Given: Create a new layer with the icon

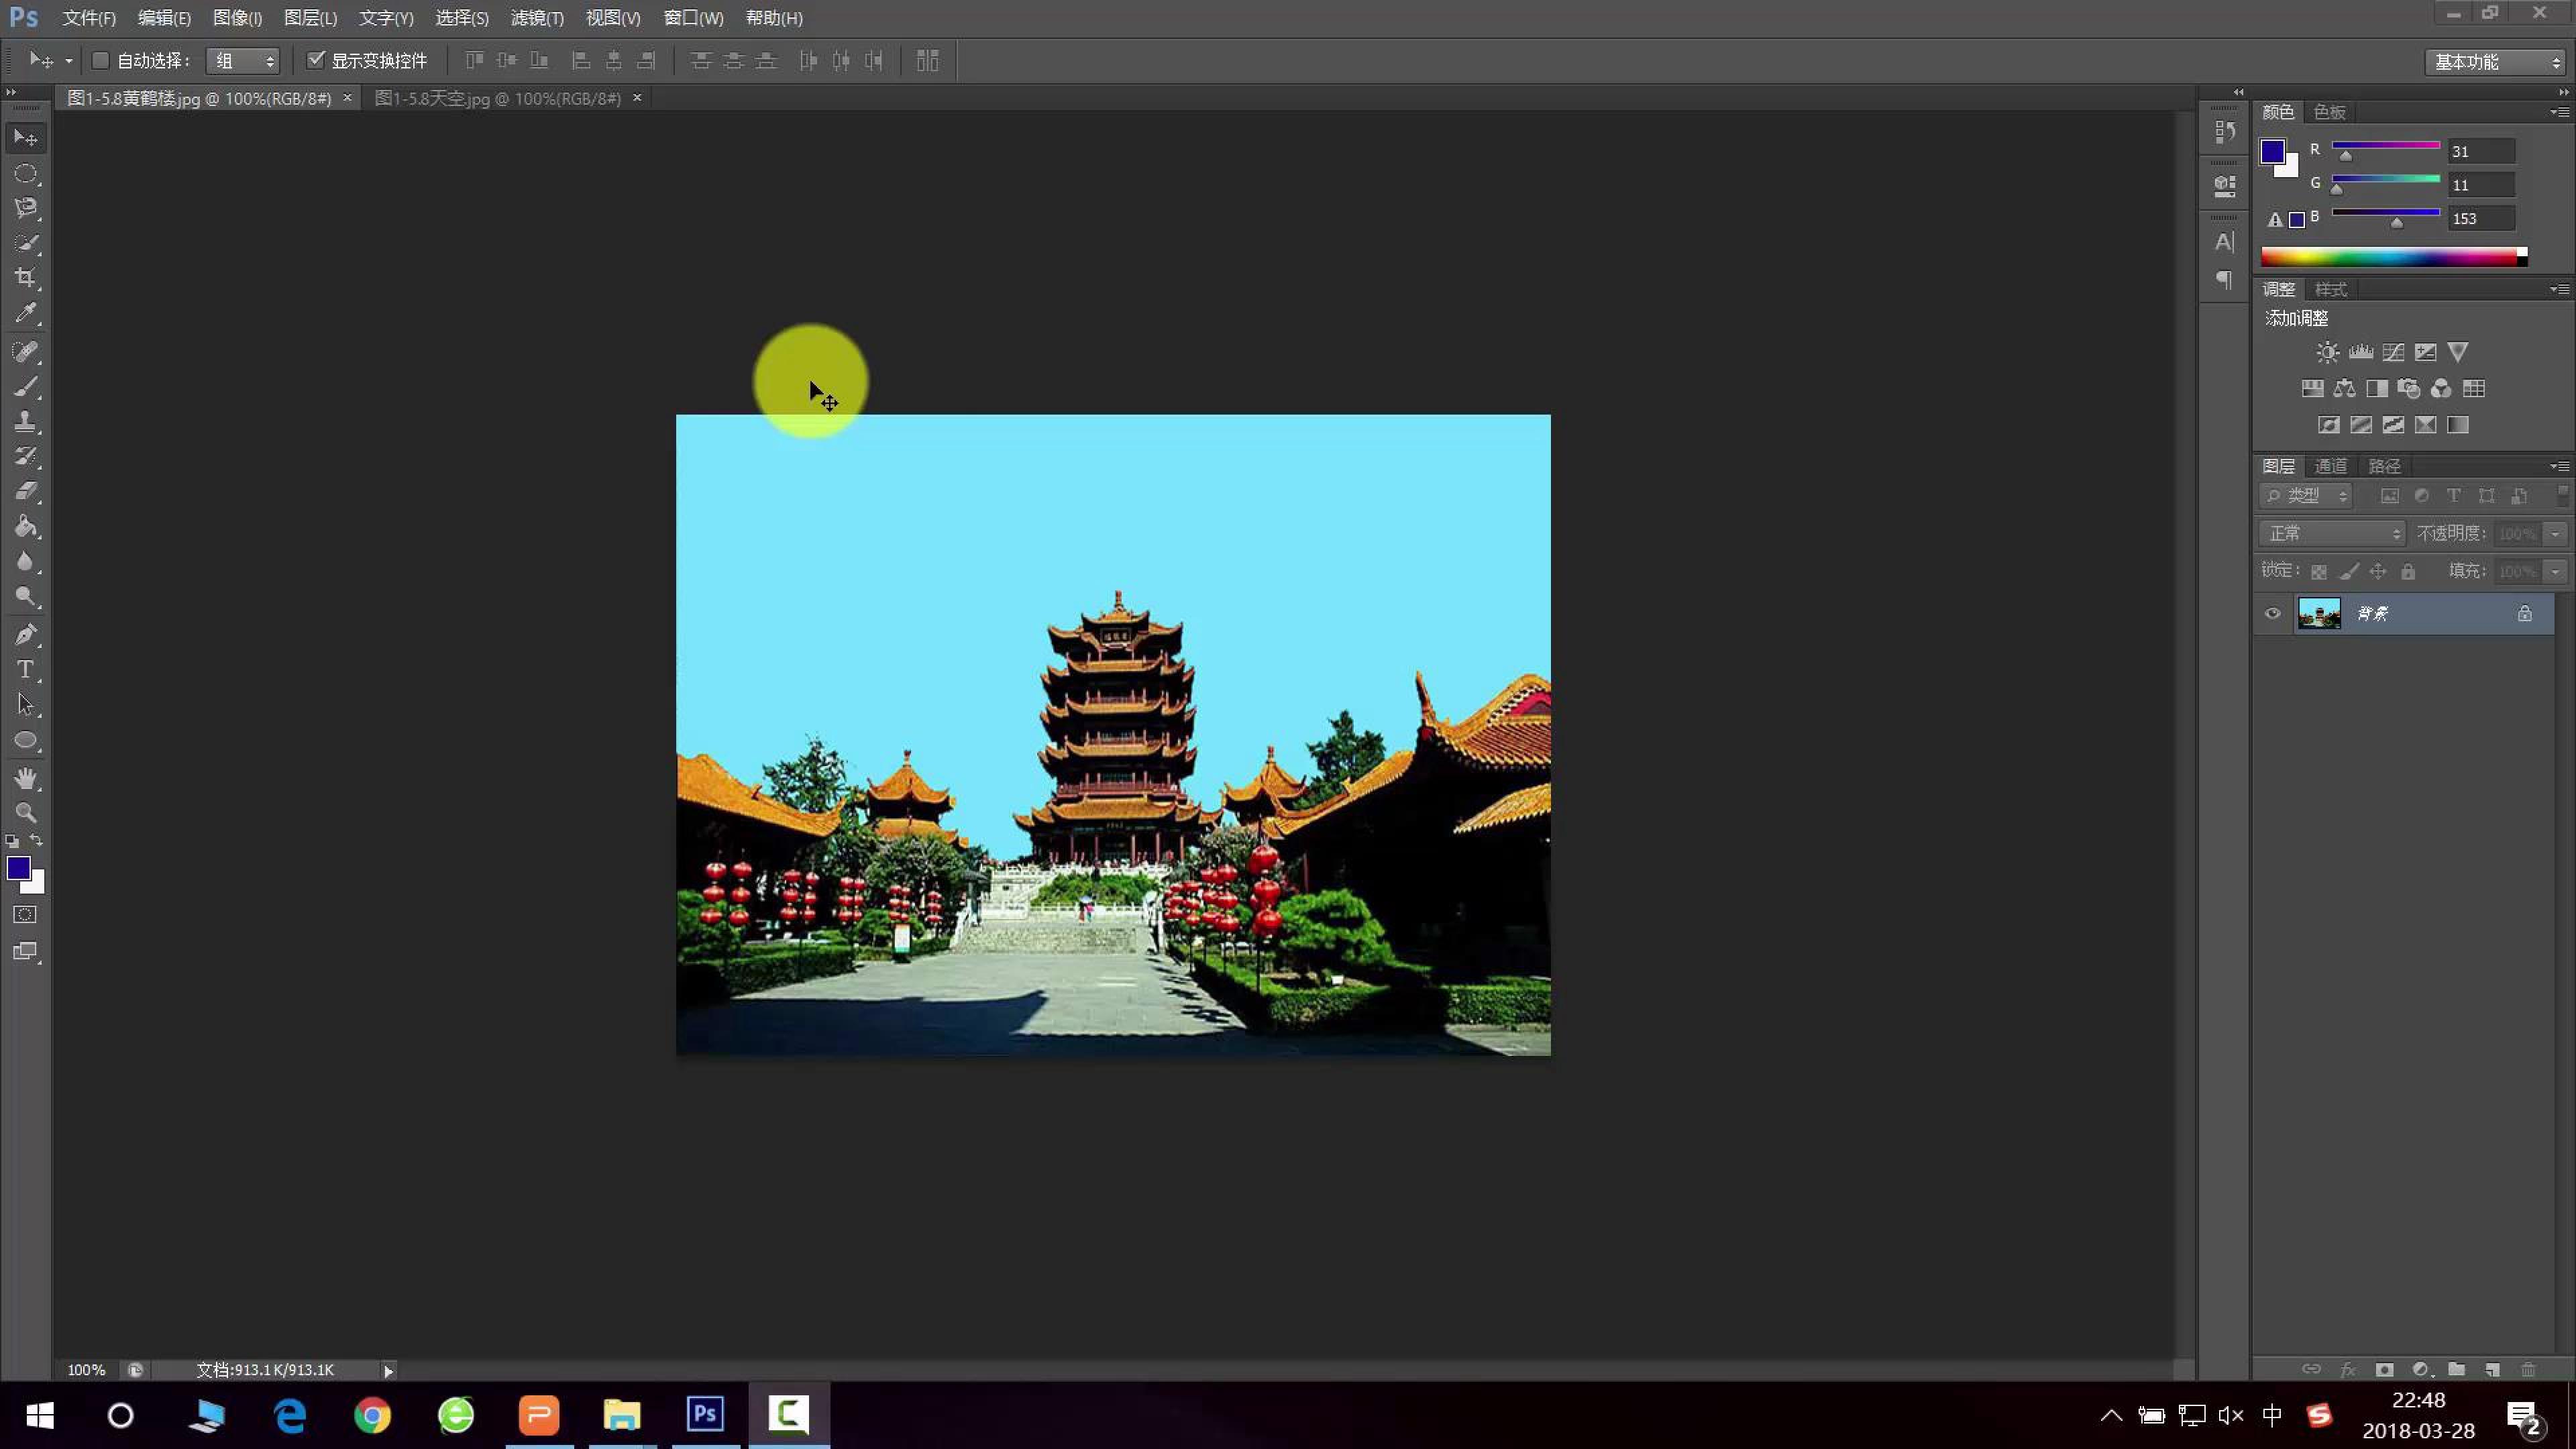Looking at the screenshot, I should [2492, 1369].
